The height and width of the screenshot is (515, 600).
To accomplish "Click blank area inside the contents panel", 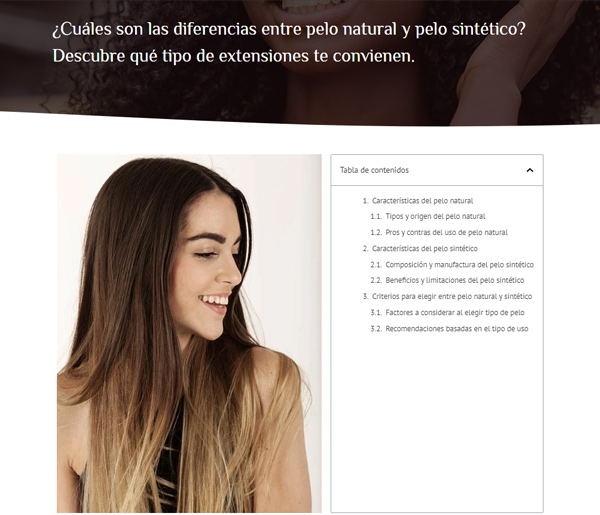I will click(437, 421).
